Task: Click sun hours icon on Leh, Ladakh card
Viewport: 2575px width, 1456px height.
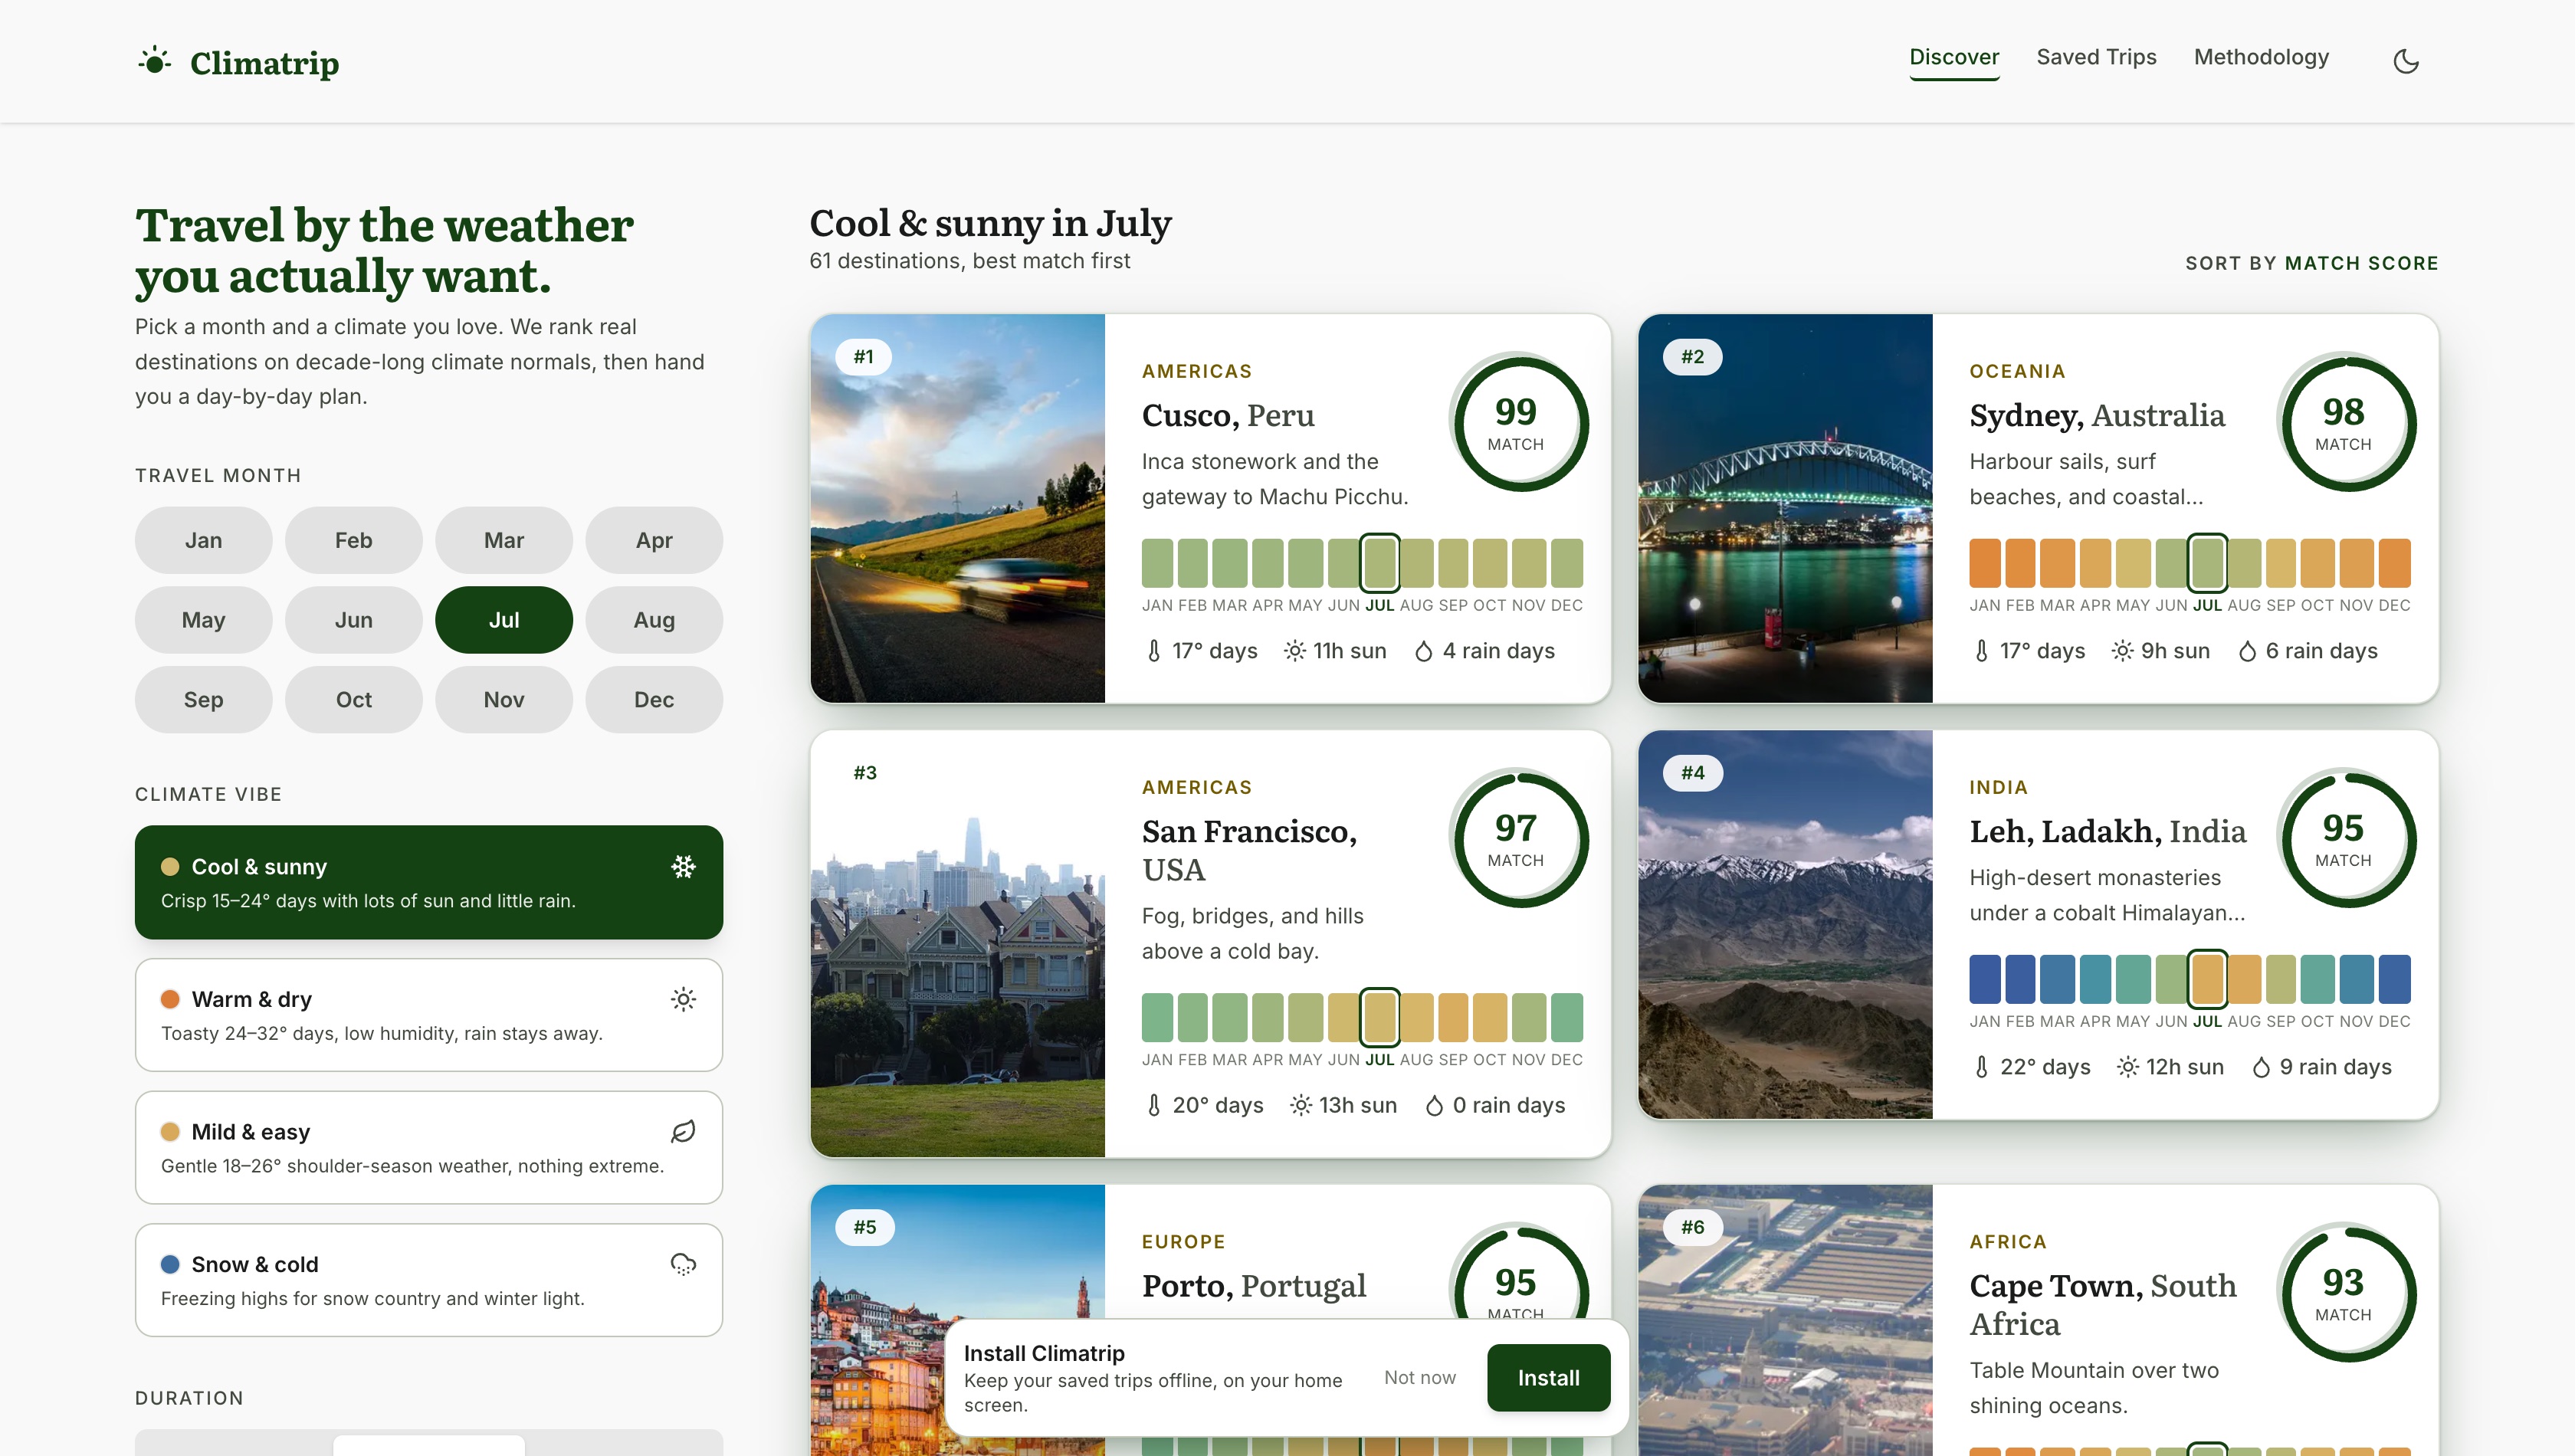Action: pyautogui.click(x=2128, y=1067)
